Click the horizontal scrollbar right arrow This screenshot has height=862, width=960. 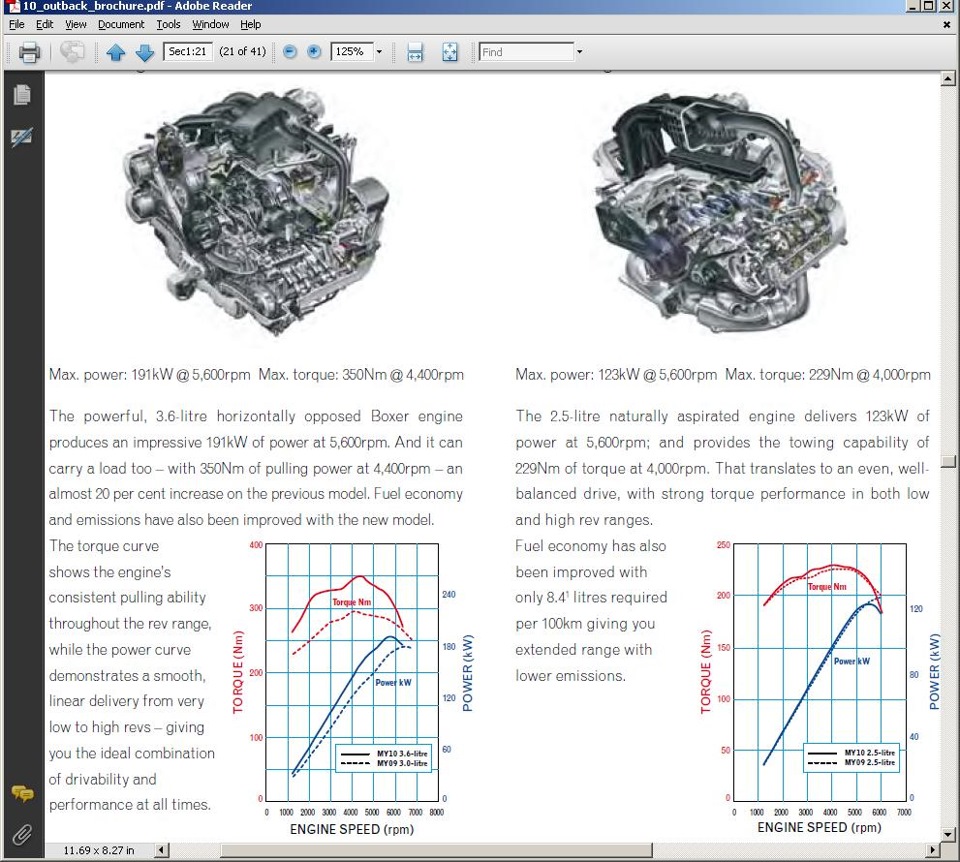click(932, 850)
